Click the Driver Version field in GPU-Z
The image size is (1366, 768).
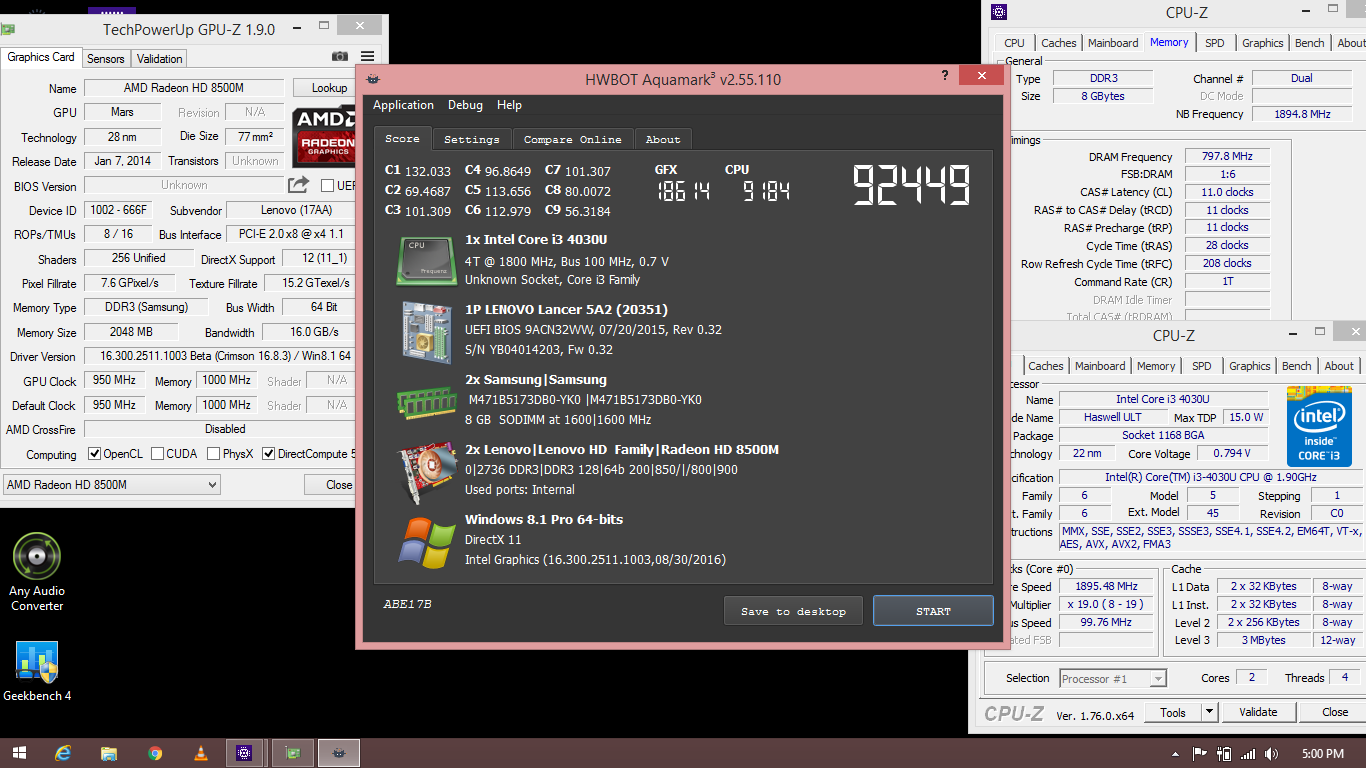[x=220, y=356]
